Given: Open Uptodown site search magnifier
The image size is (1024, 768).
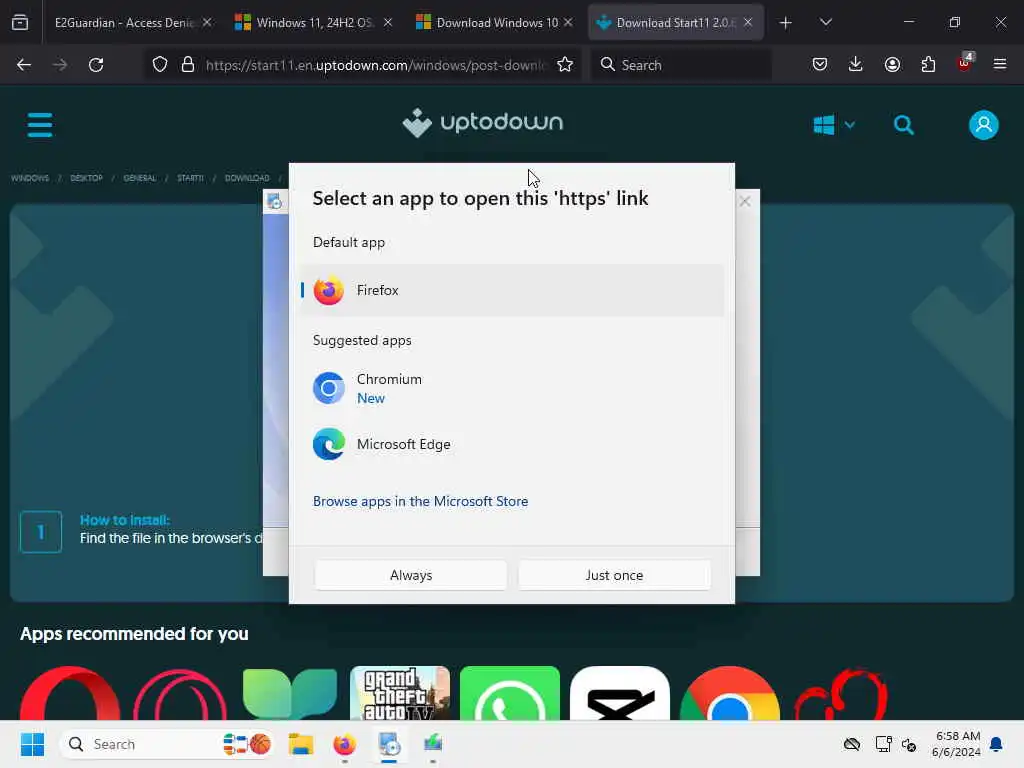Looking at the screenshot, I should point(904,125).
